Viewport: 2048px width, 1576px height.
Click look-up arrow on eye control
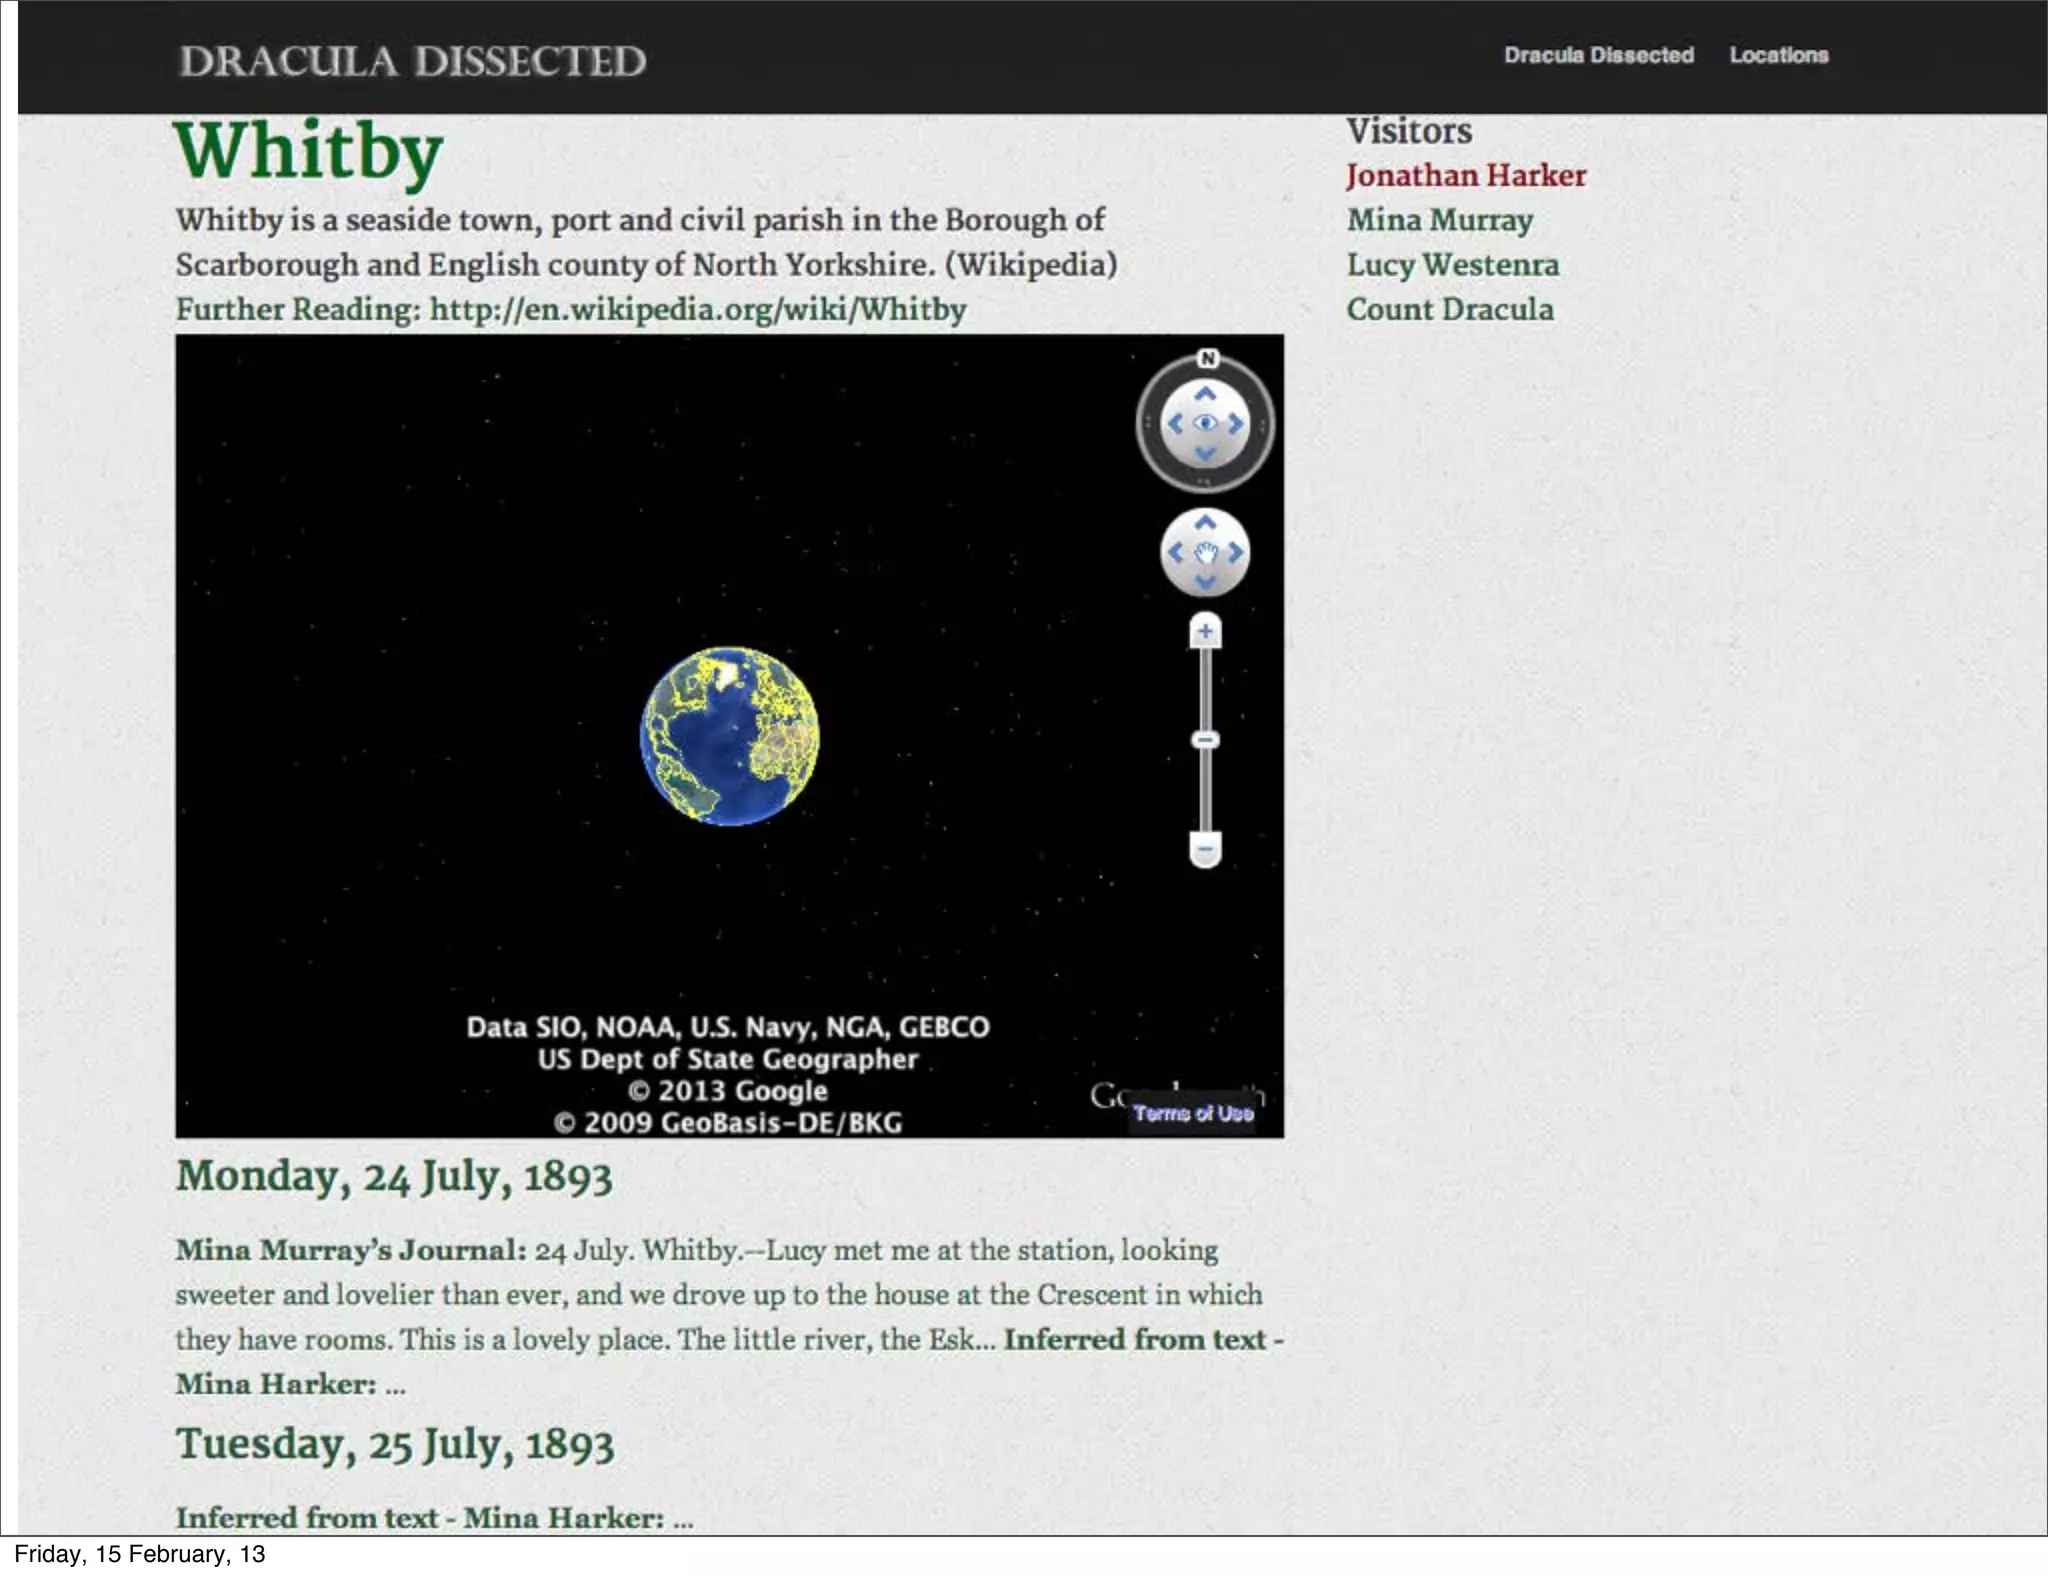[x=1206, y=394]
